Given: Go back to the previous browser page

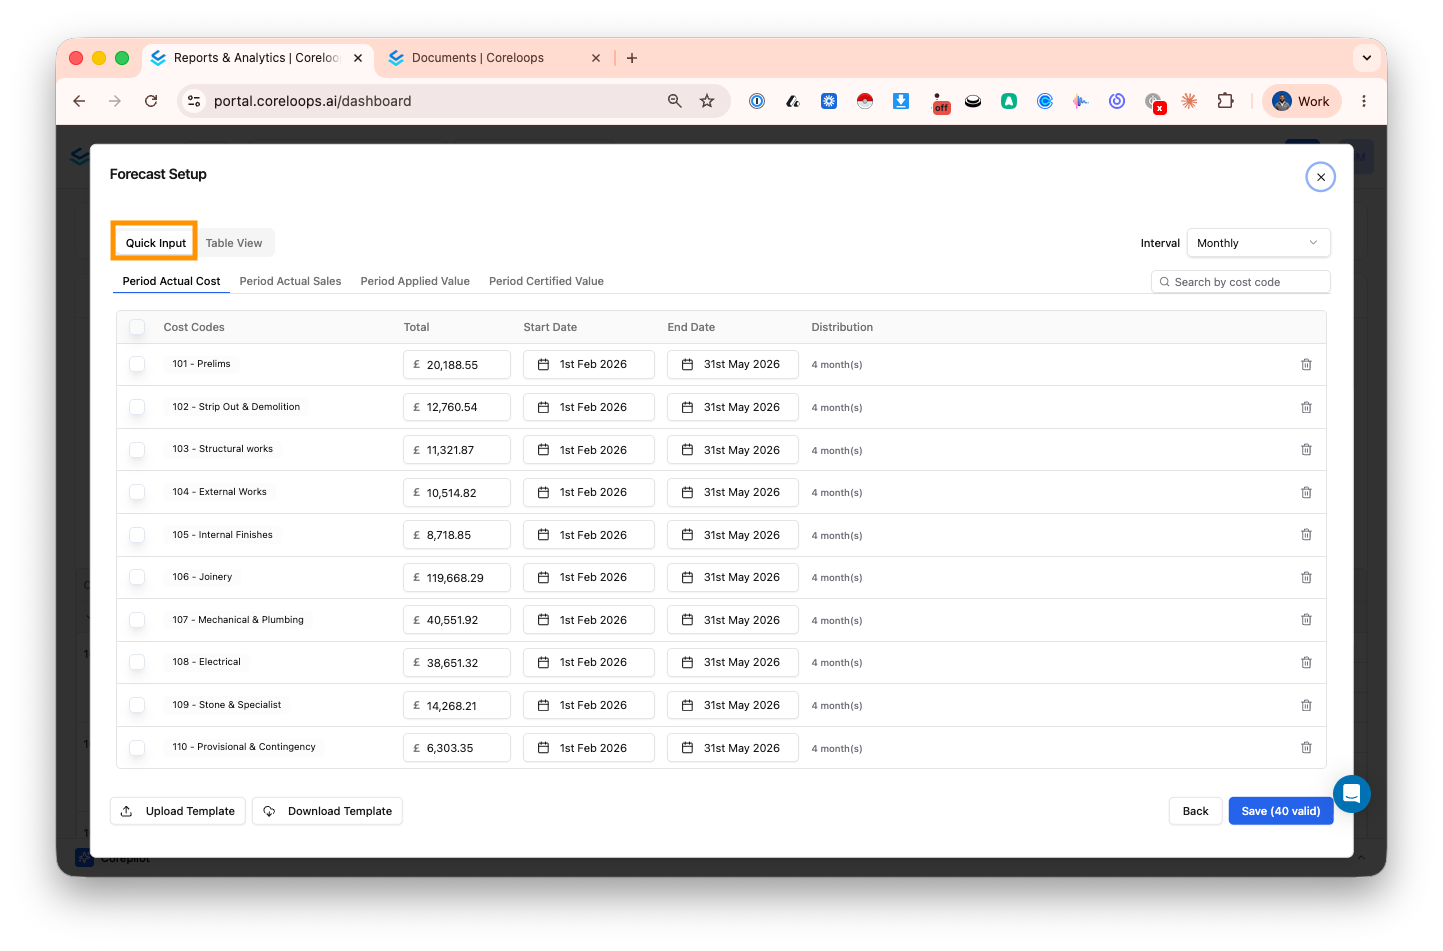Looking at the screenshot, I should [79, 101].
